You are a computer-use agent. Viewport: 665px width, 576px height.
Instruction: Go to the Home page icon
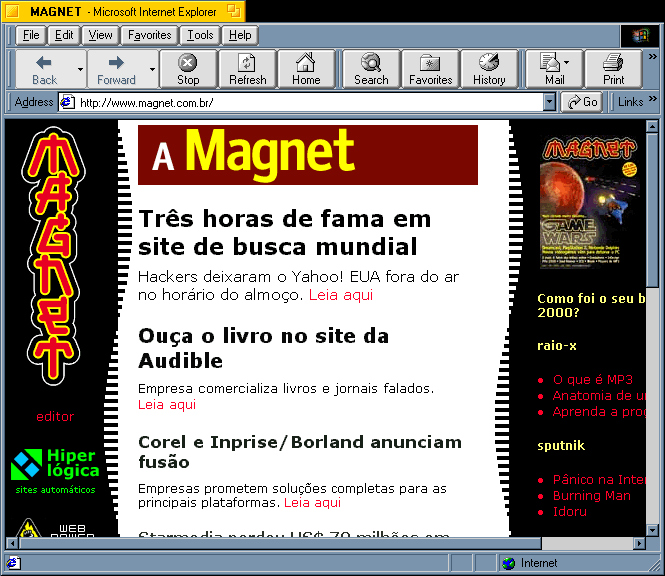[x=306, y=69]
